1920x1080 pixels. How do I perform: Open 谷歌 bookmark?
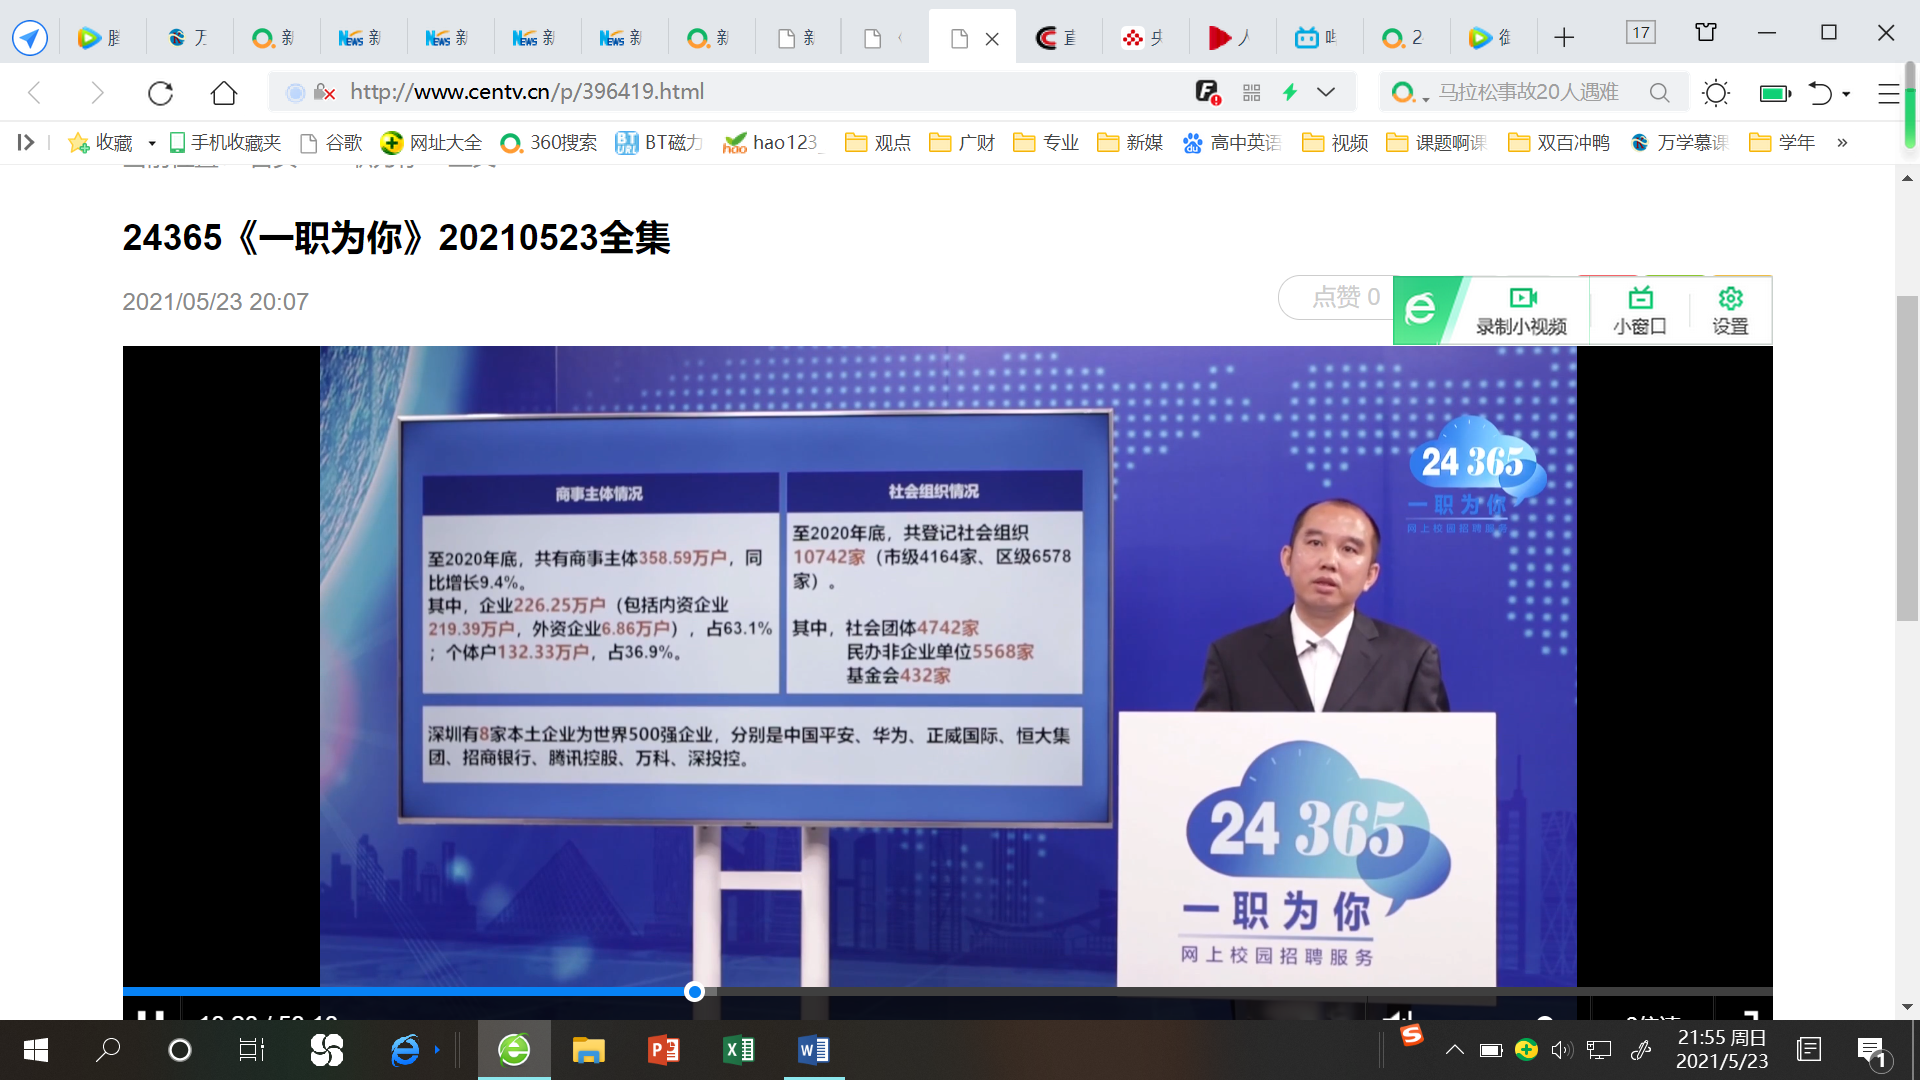[x=332, y=143]
